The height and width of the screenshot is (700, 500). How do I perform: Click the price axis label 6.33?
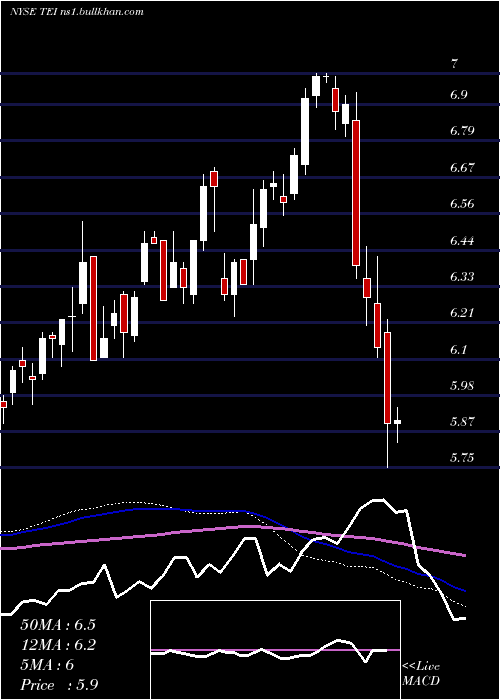461,276
